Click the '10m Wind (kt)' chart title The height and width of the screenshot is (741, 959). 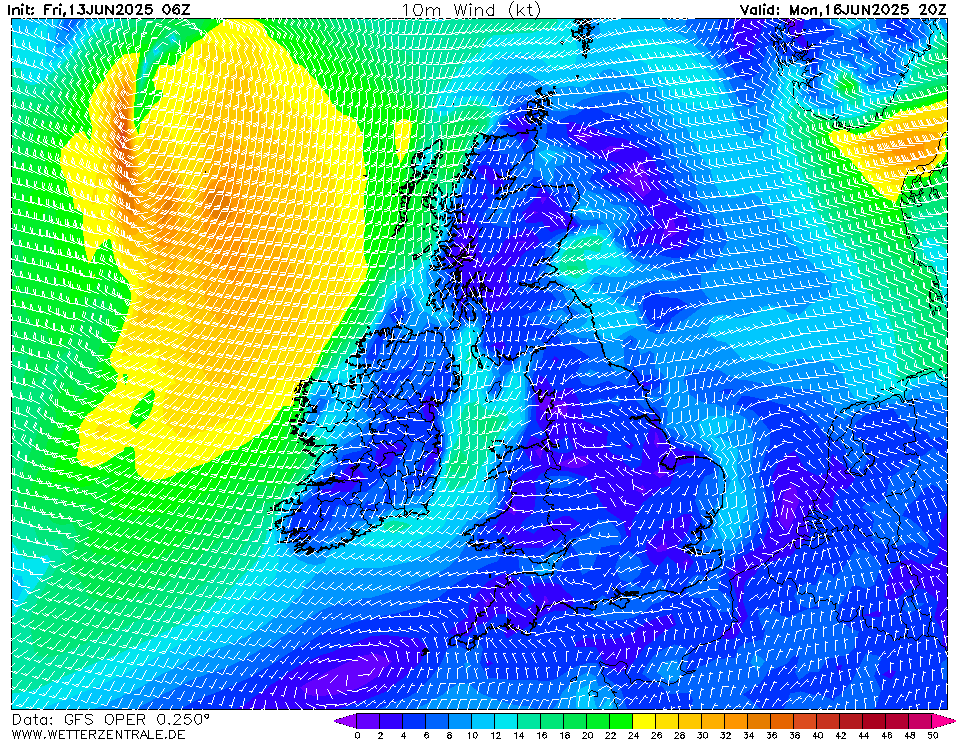471,10
